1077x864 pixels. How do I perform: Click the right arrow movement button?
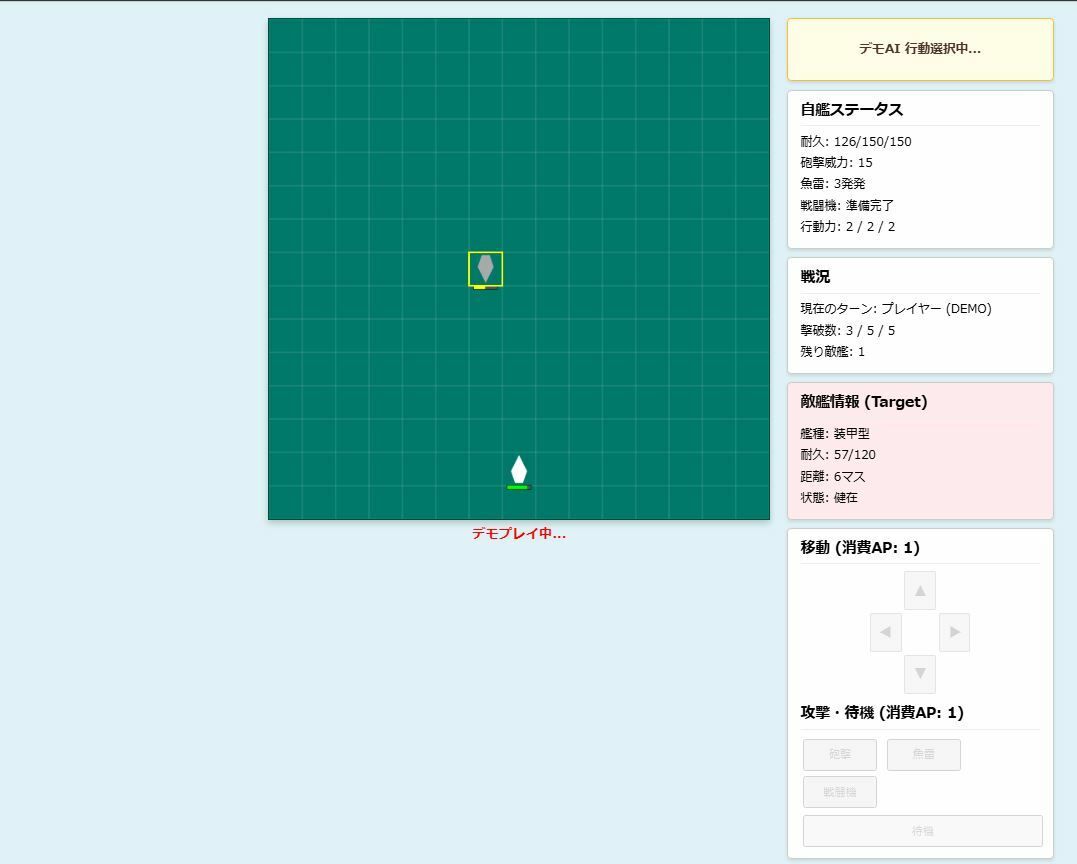(x=954, y=632)
